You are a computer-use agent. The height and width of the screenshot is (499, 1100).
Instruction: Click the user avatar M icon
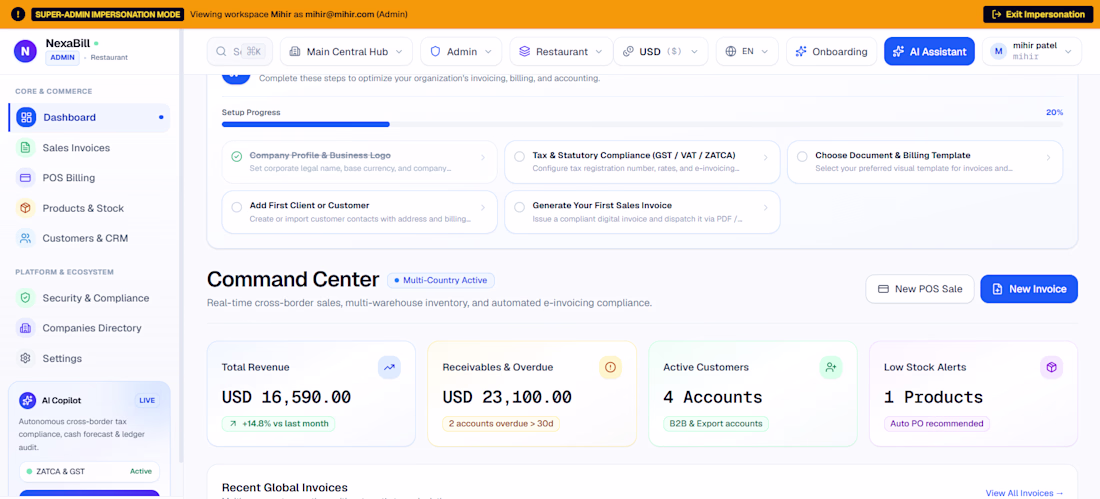tap(999, 51)
